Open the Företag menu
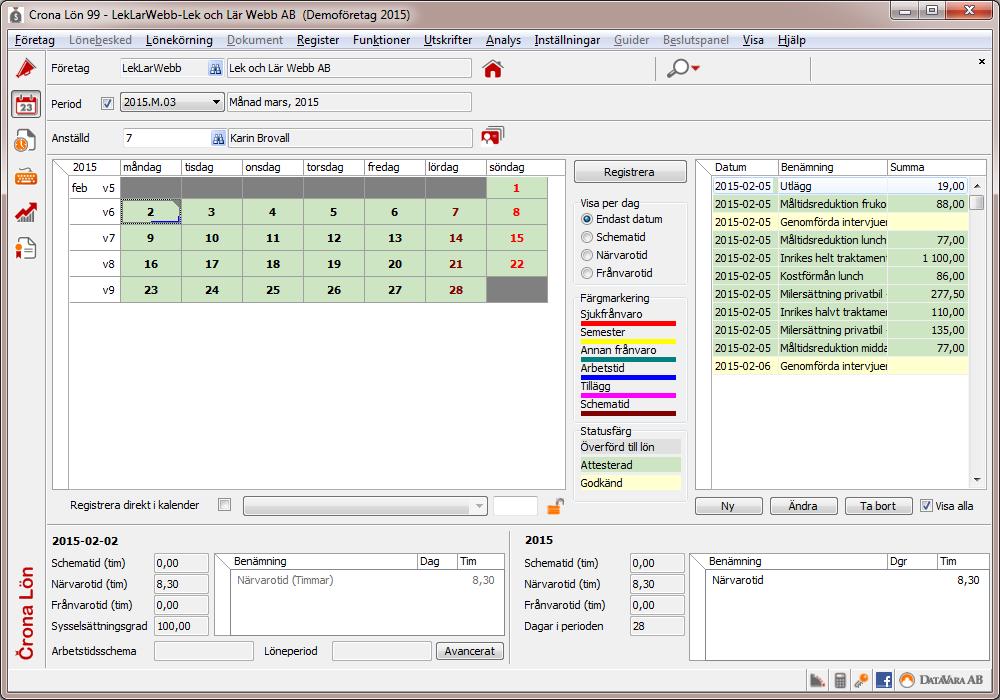 tap(34, 40)
